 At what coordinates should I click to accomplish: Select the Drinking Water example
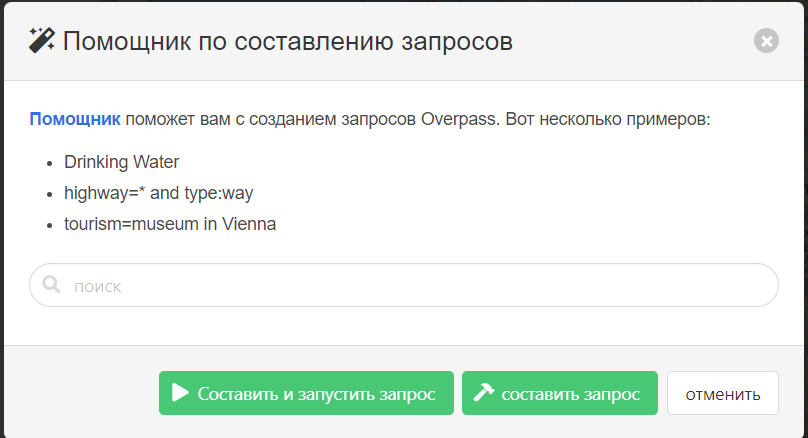(121, 161)
